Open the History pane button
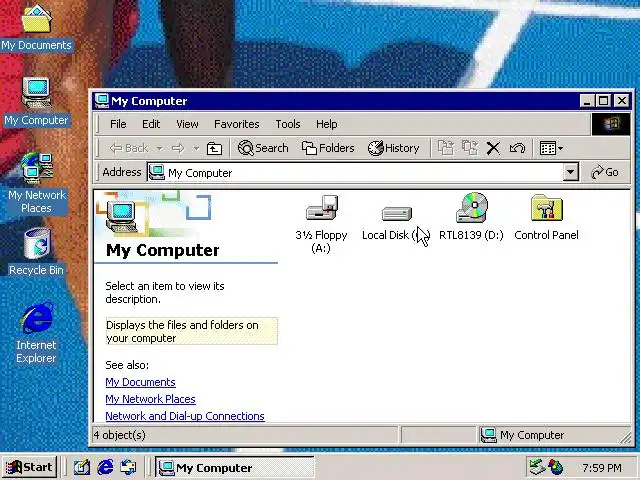Screen dimensions: 640x480 click(393, 148)
